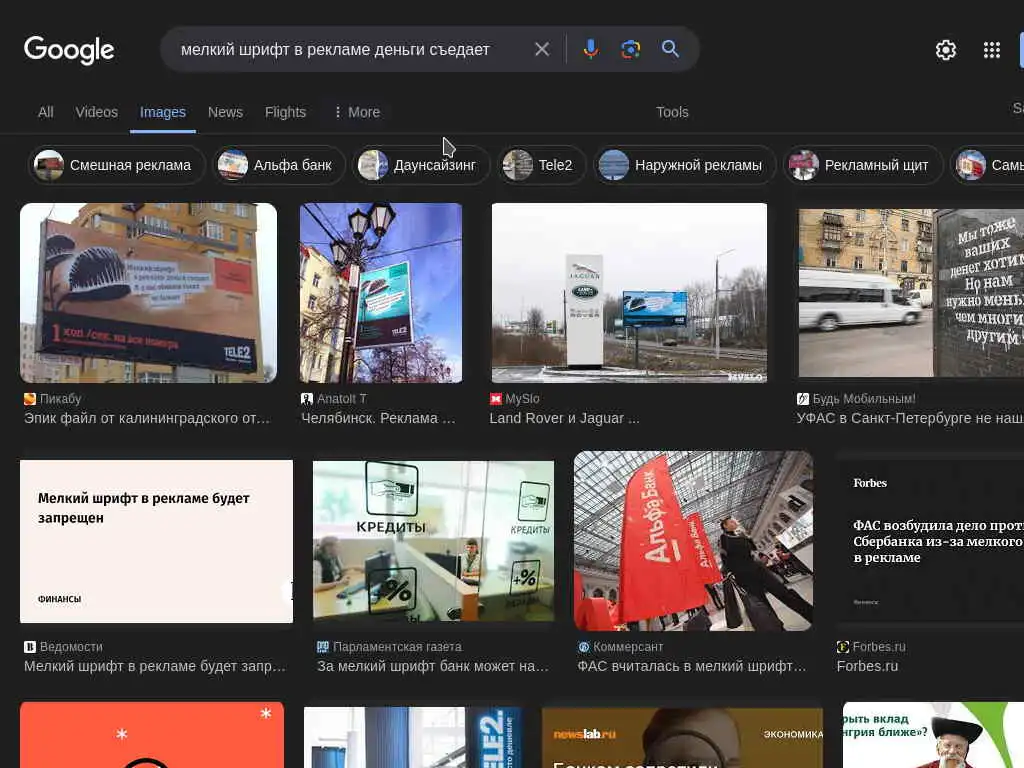Select the Наружной рекламы filter chip

[684, 165]
